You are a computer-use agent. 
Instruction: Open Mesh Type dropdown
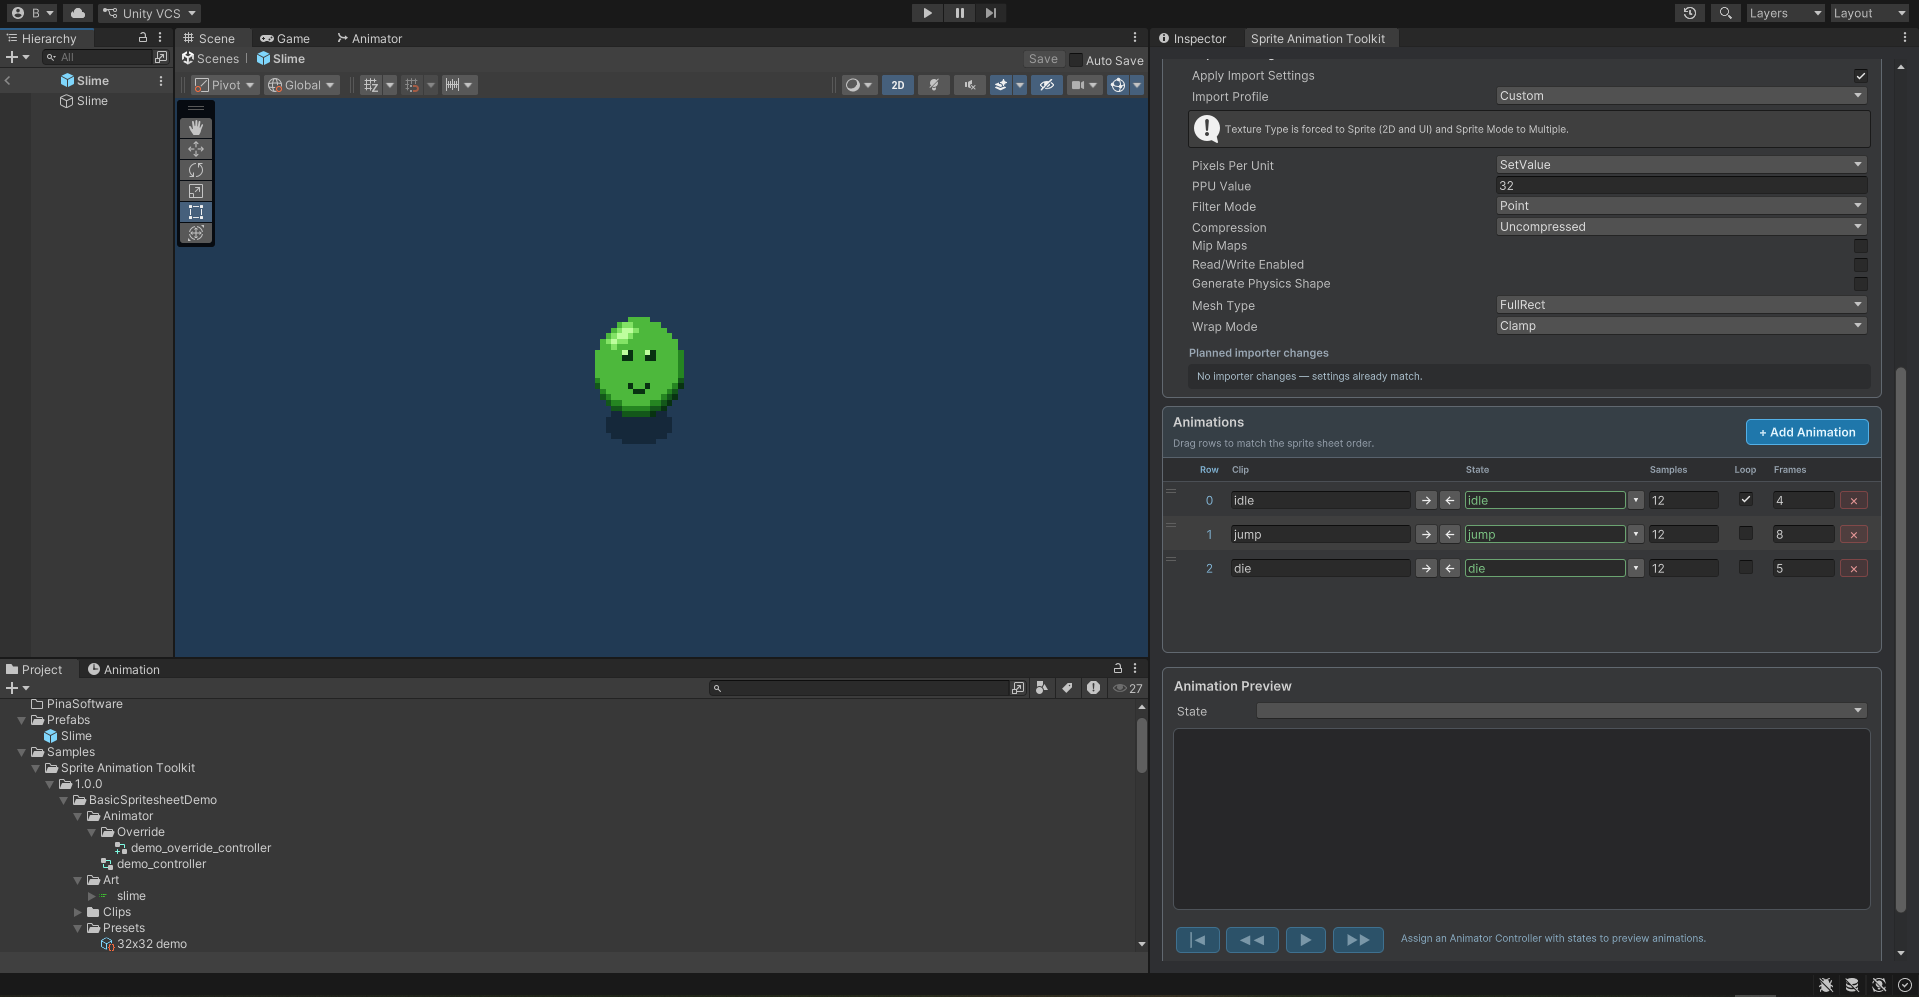click(1681, 305)
